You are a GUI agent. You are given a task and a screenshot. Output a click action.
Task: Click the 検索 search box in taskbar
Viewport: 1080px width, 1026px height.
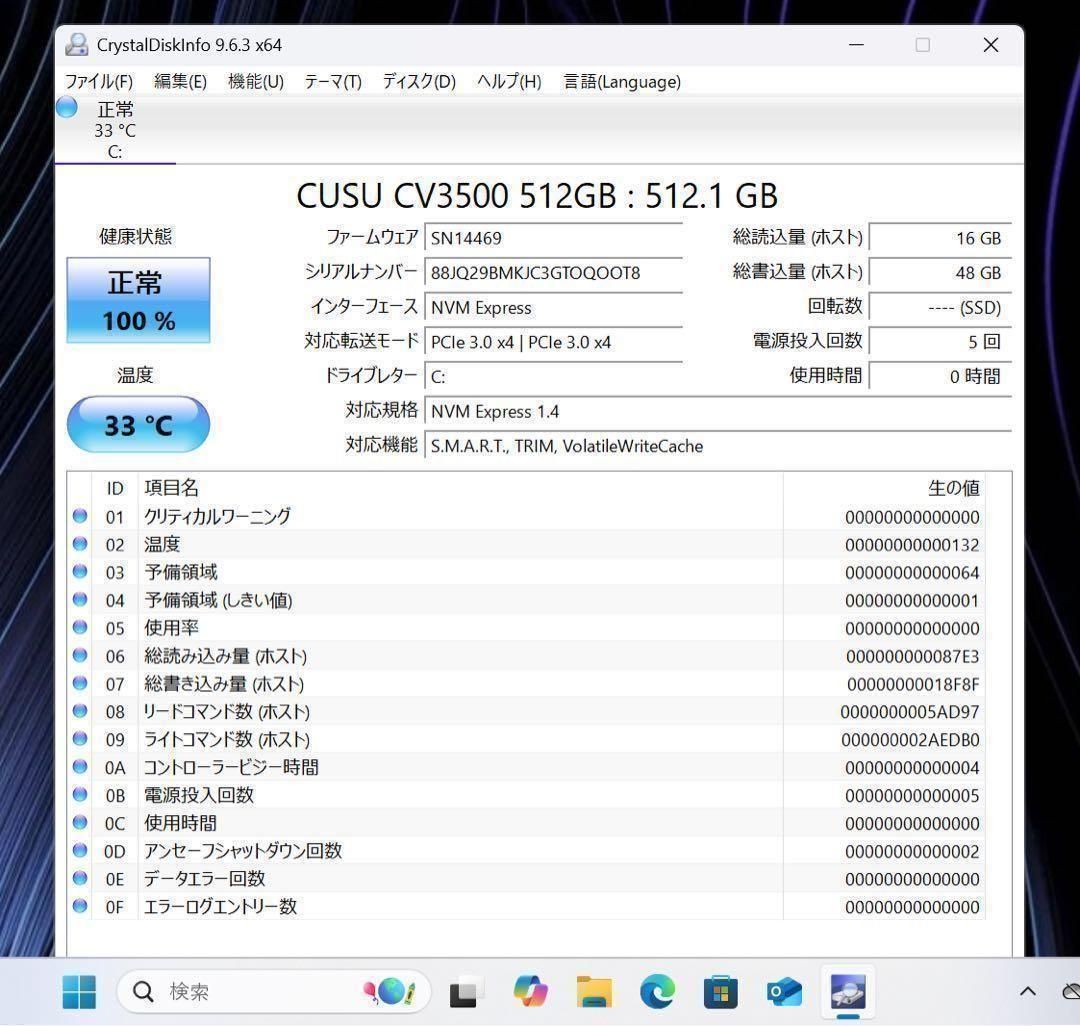250,991
